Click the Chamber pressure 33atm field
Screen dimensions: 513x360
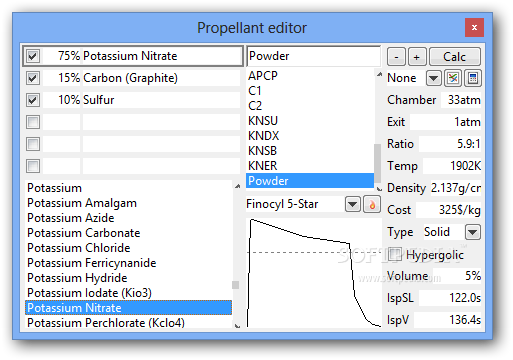[x=461, y=100]
